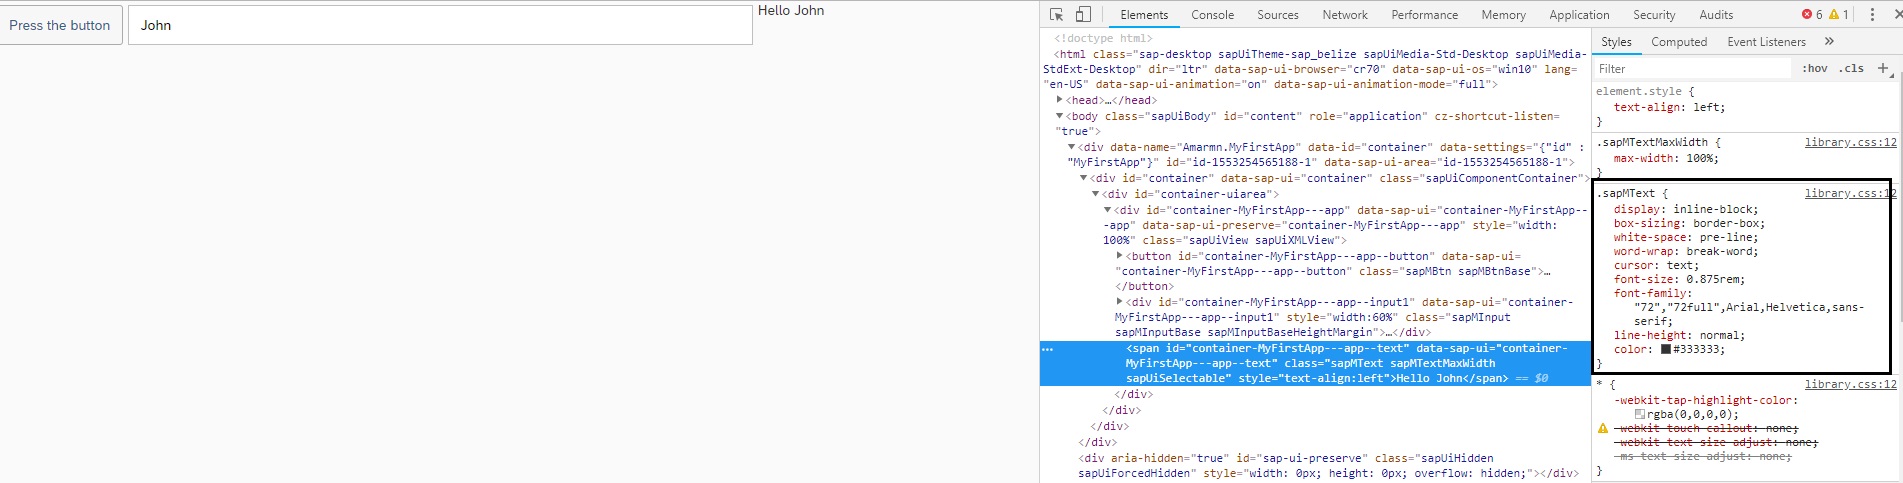The height and width of the screenshot is (483, 1903).
Task: Select the sap-ui-preserve hidden div row
Action: coord(1315,465)
